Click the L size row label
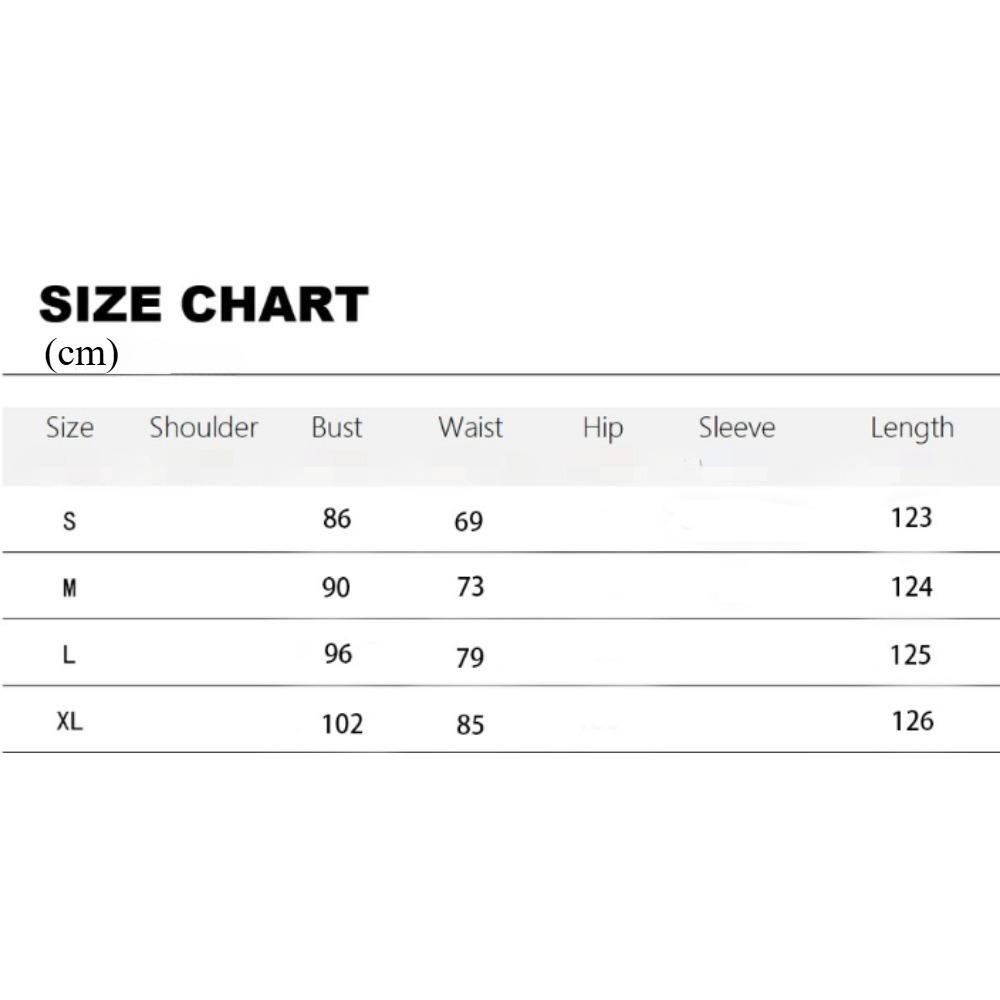Image resolution: width=1000 pixels, height=1000 pixels. tap(69, 656)
